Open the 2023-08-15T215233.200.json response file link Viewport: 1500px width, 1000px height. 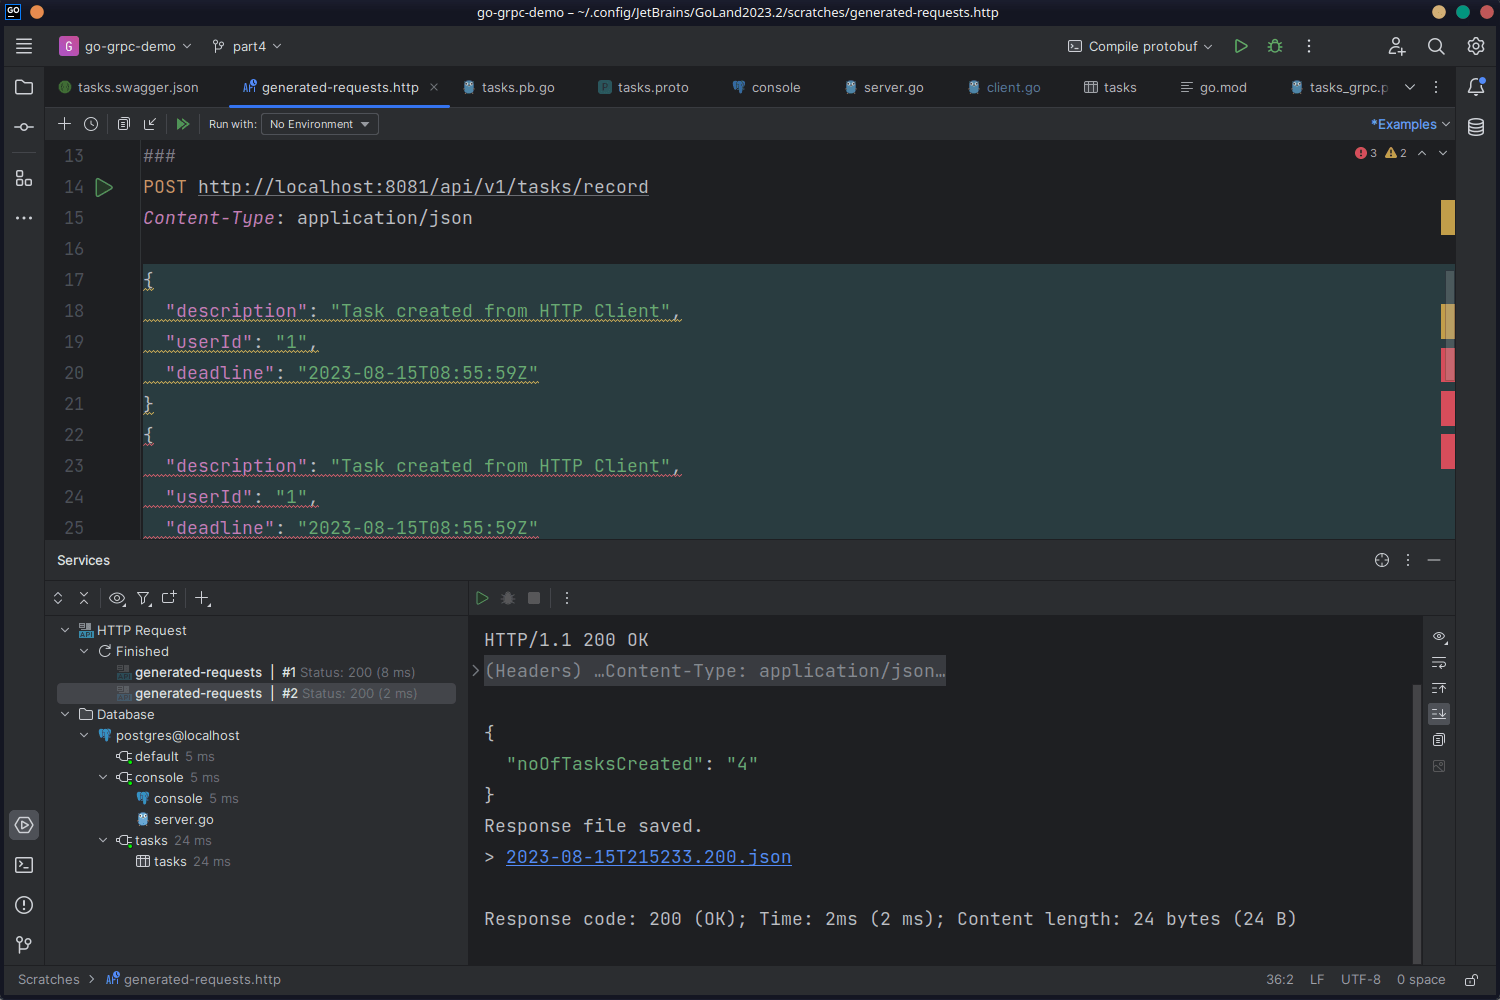[648, 857]
